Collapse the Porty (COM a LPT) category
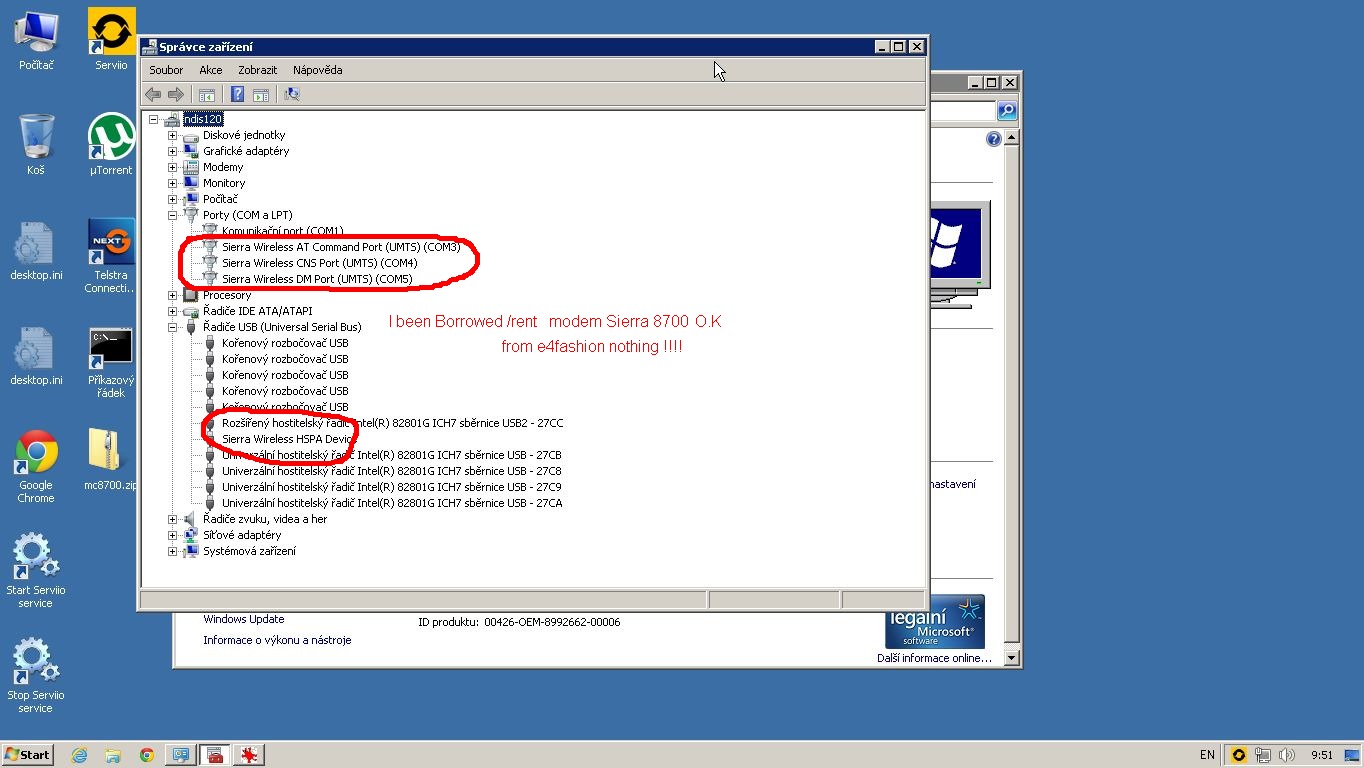 click(172, 215)
